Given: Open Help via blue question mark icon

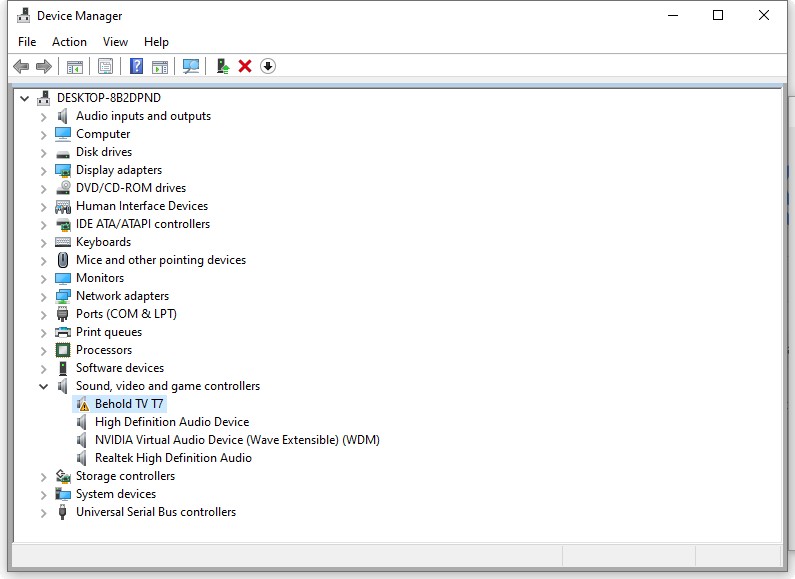Looking at the screenshot, I should pos(137,66).
